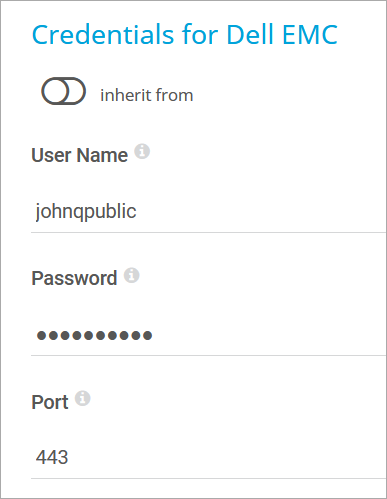Click the underline beneath the Password field

click(209, 355)
